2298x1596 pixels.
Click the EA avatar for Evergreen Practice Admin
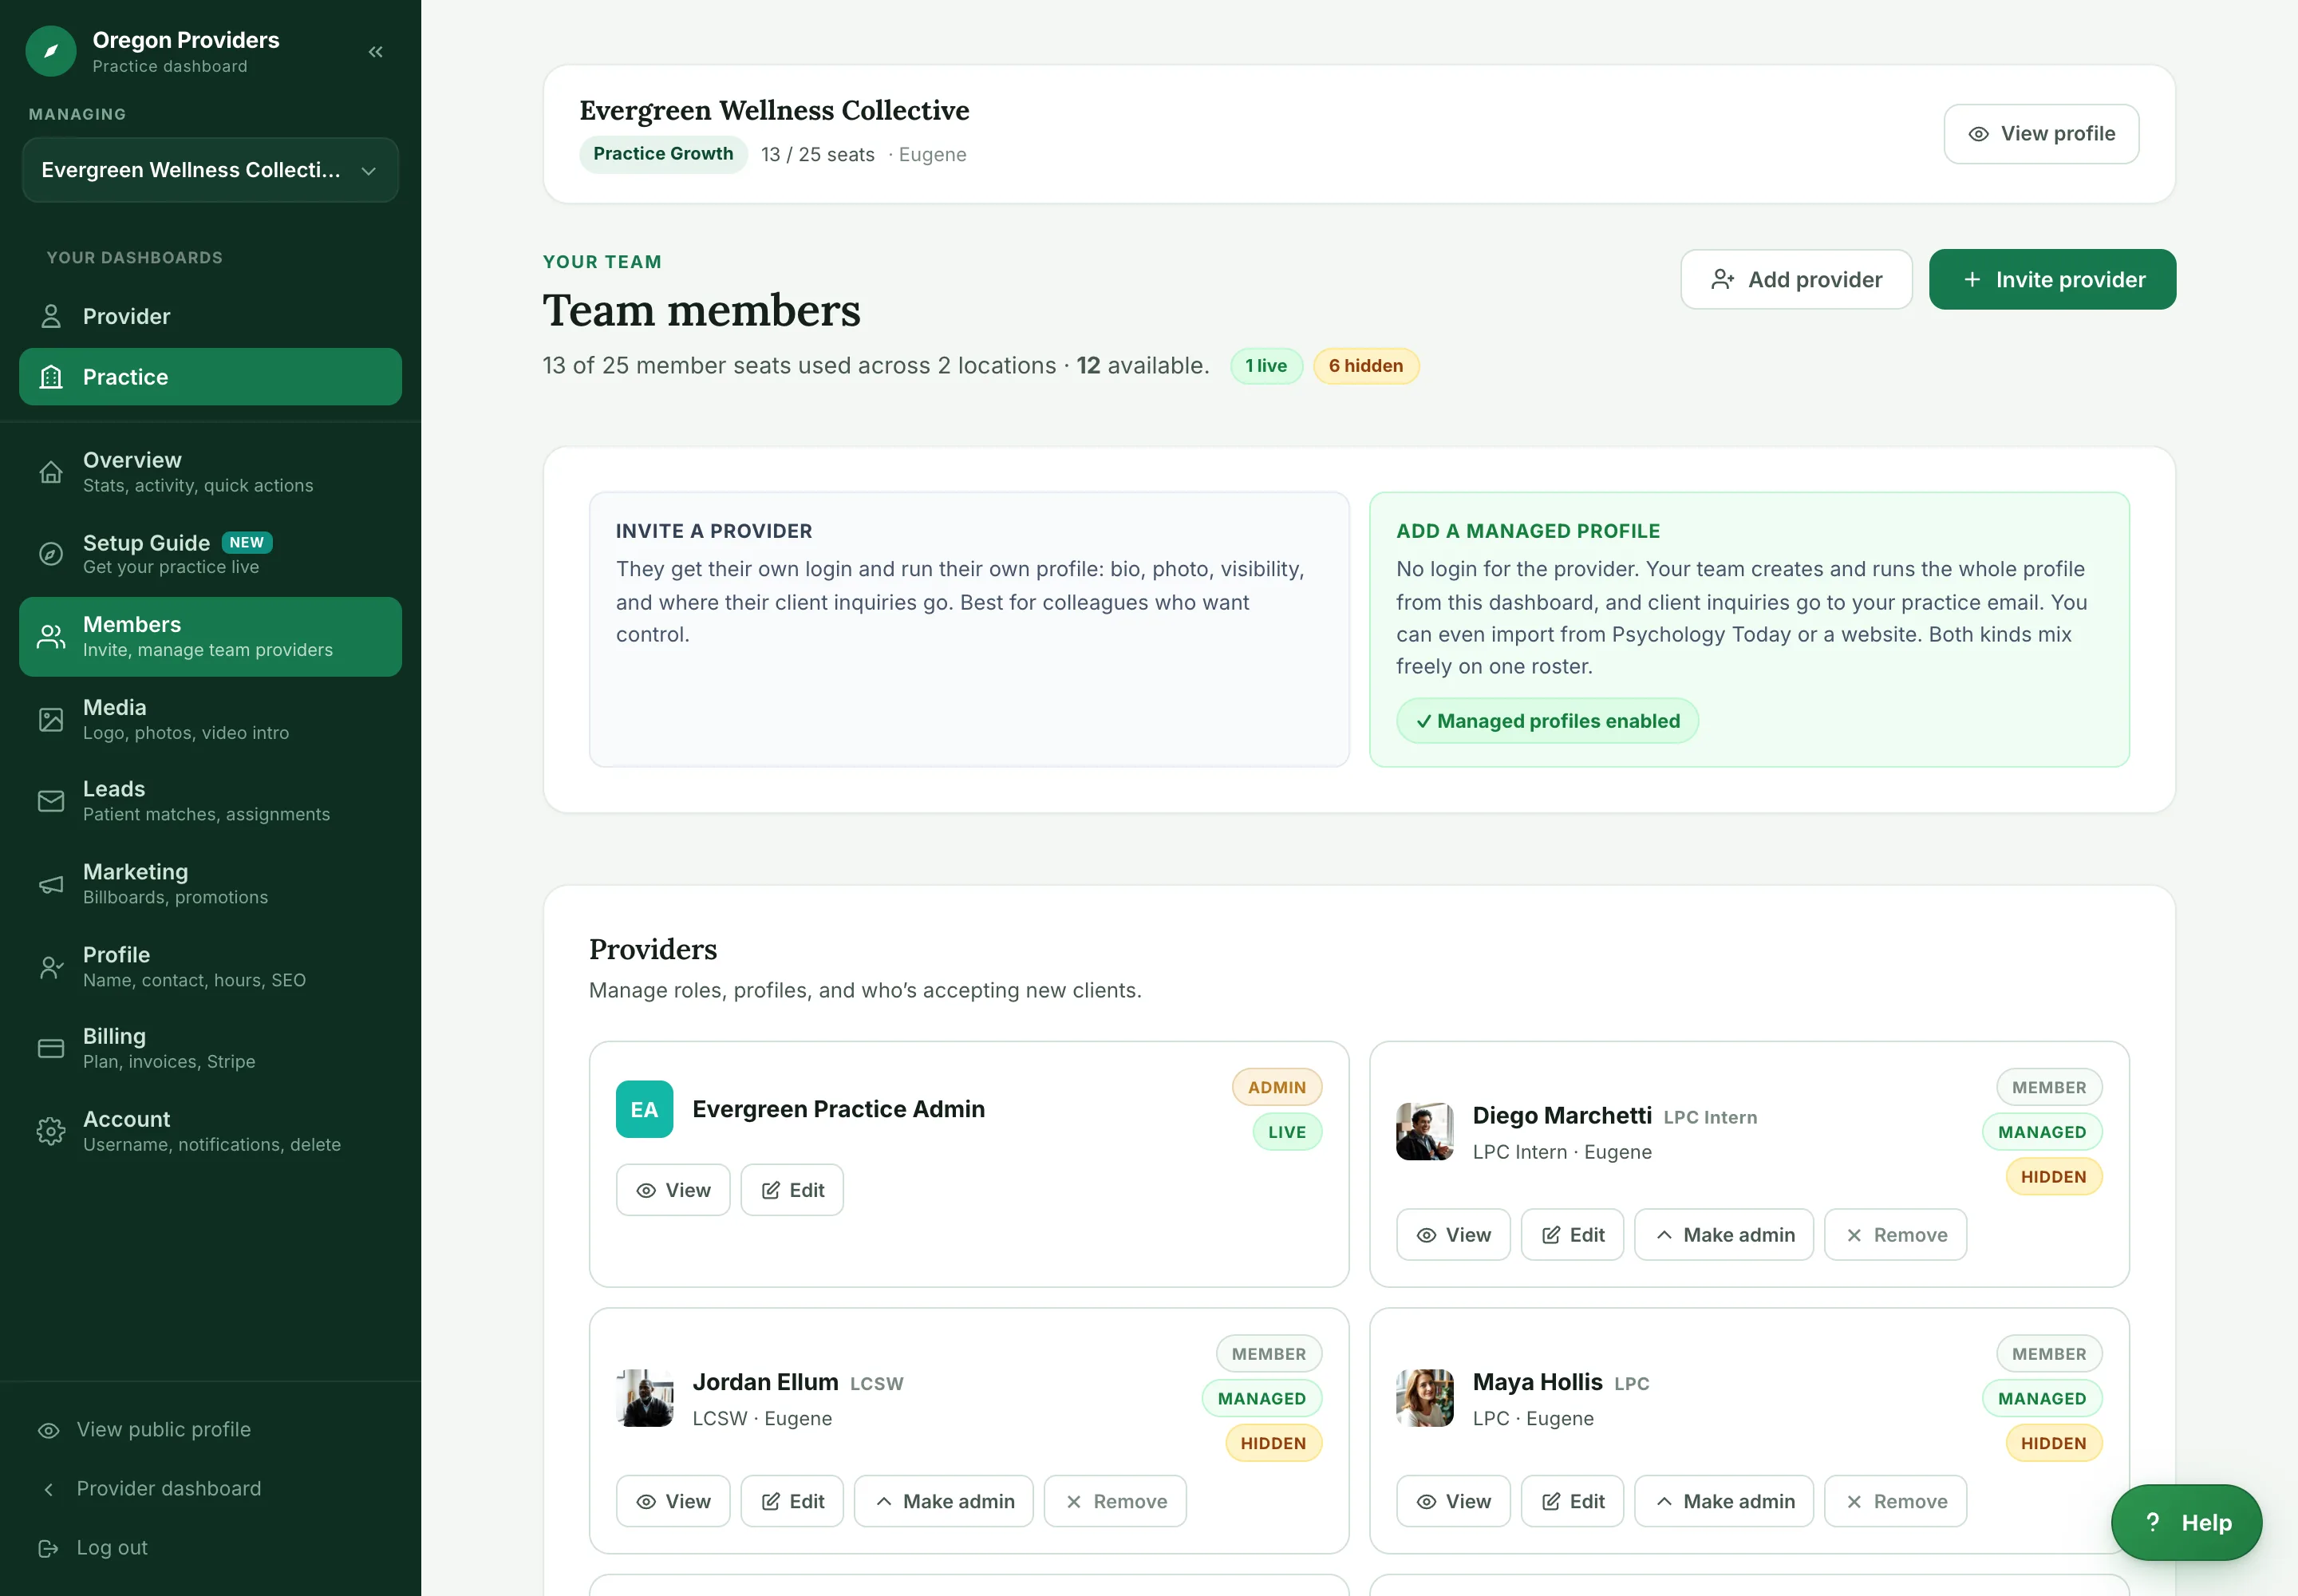(644, 1109)
